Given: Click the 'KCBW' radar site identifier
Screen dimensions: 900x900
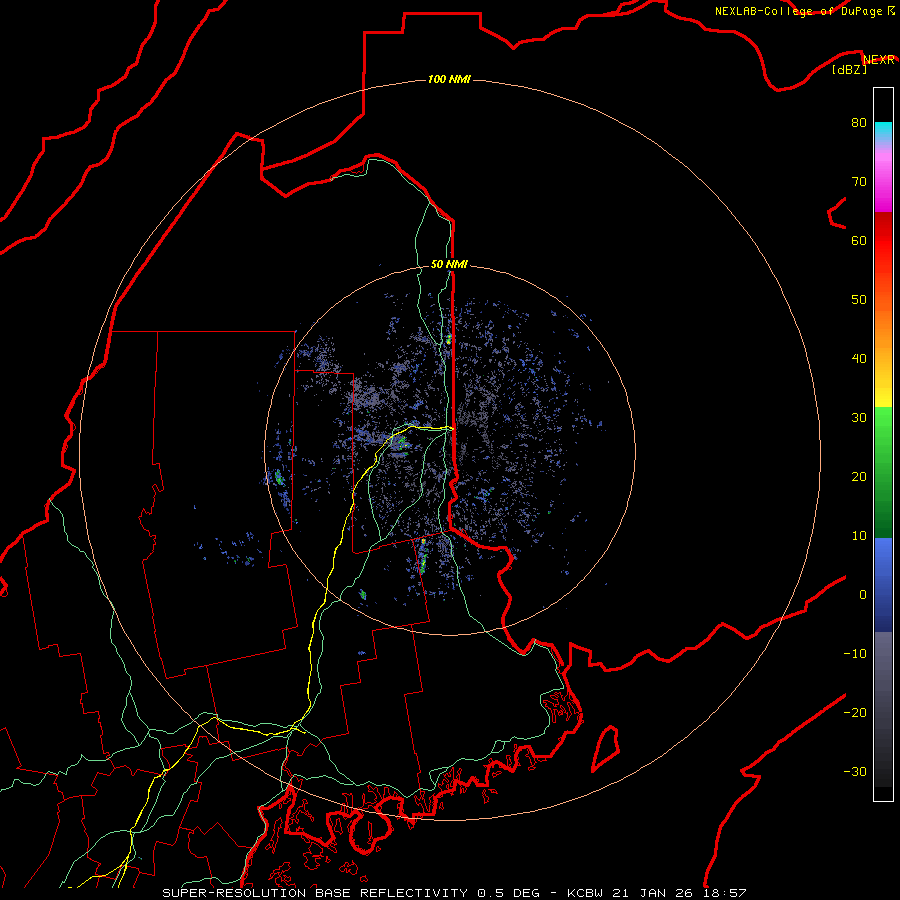Looking at the screenshot, I should [585, 893].
